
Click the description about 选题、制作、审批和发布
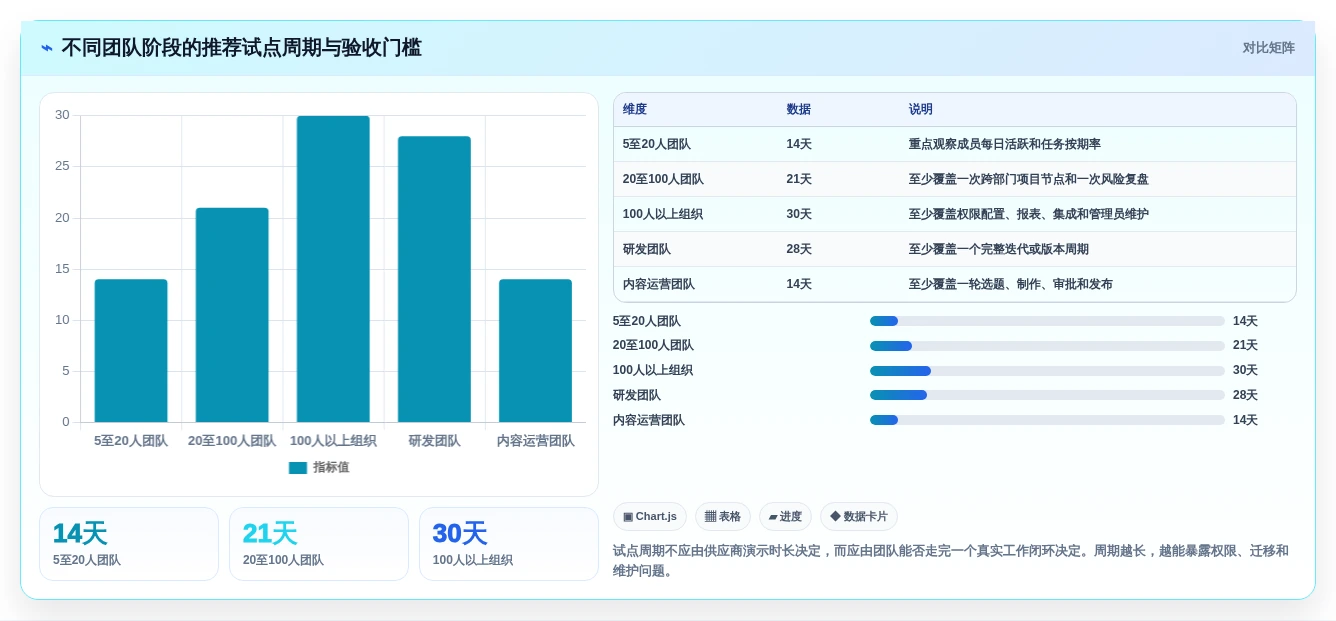[1011, 284]
